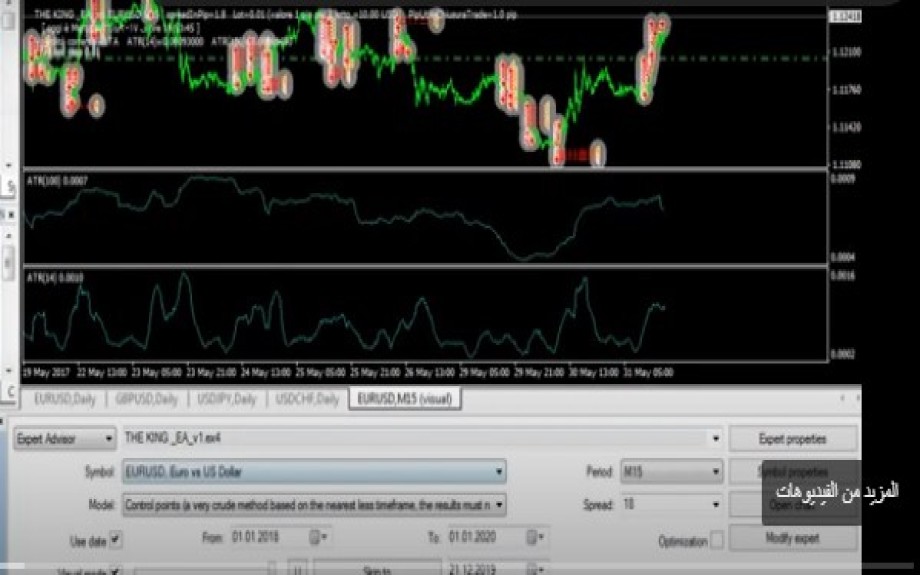Expand the THE KING_EA_v1.ex4 expert file list

coord(714,439)
